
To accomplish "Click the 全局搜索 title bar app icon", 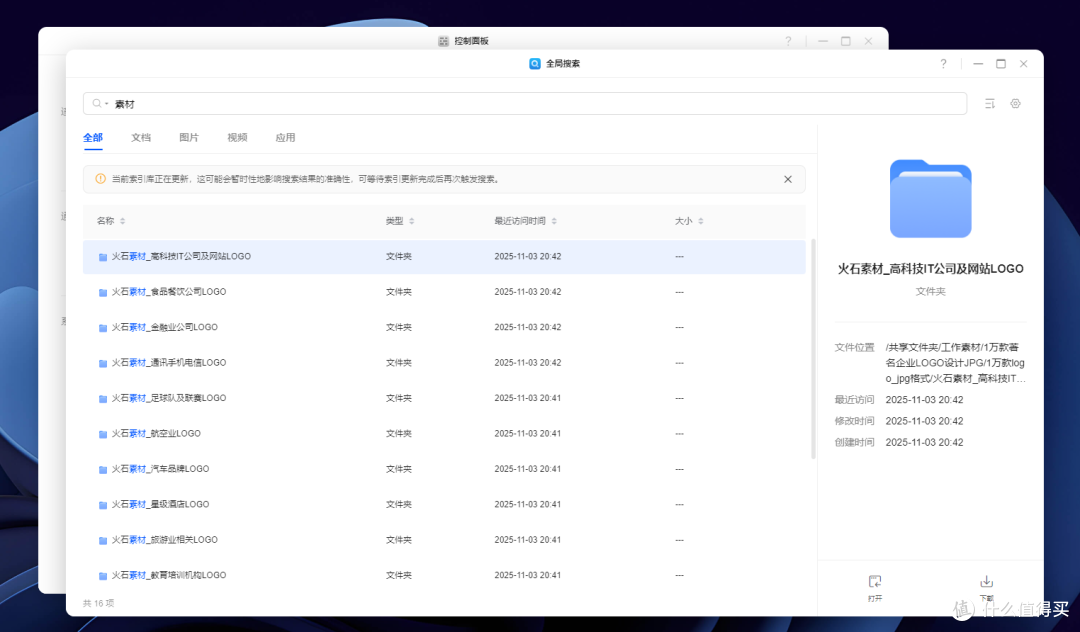I will [x=534, y=63].
